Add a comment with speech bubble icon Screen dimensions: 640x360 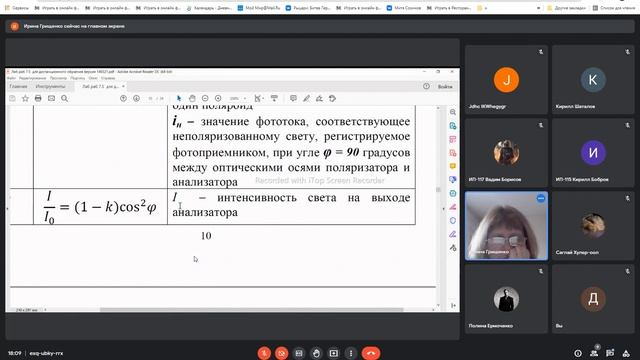pos(293,98)
